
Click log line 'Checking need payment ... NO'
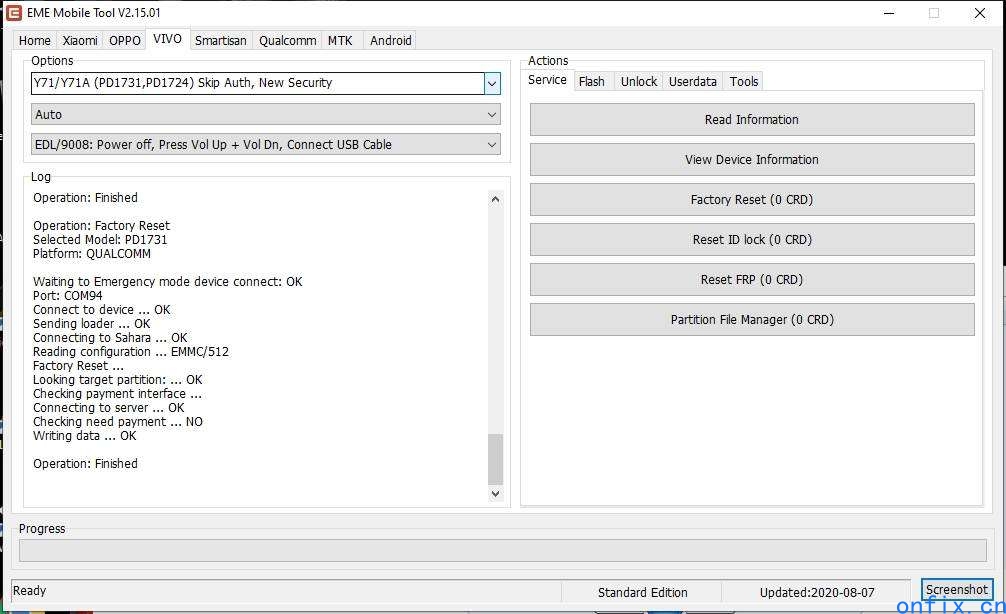coord(118,422)
